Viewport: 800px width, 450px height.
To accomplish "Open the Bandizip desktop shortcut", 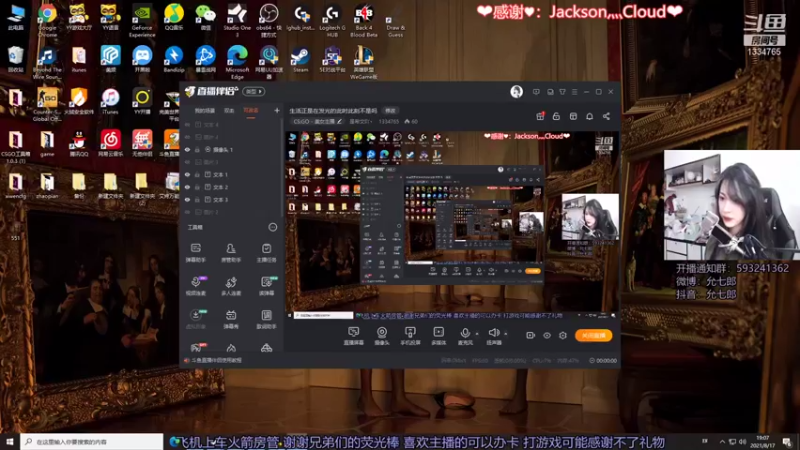I will click(x=173, y=60).
